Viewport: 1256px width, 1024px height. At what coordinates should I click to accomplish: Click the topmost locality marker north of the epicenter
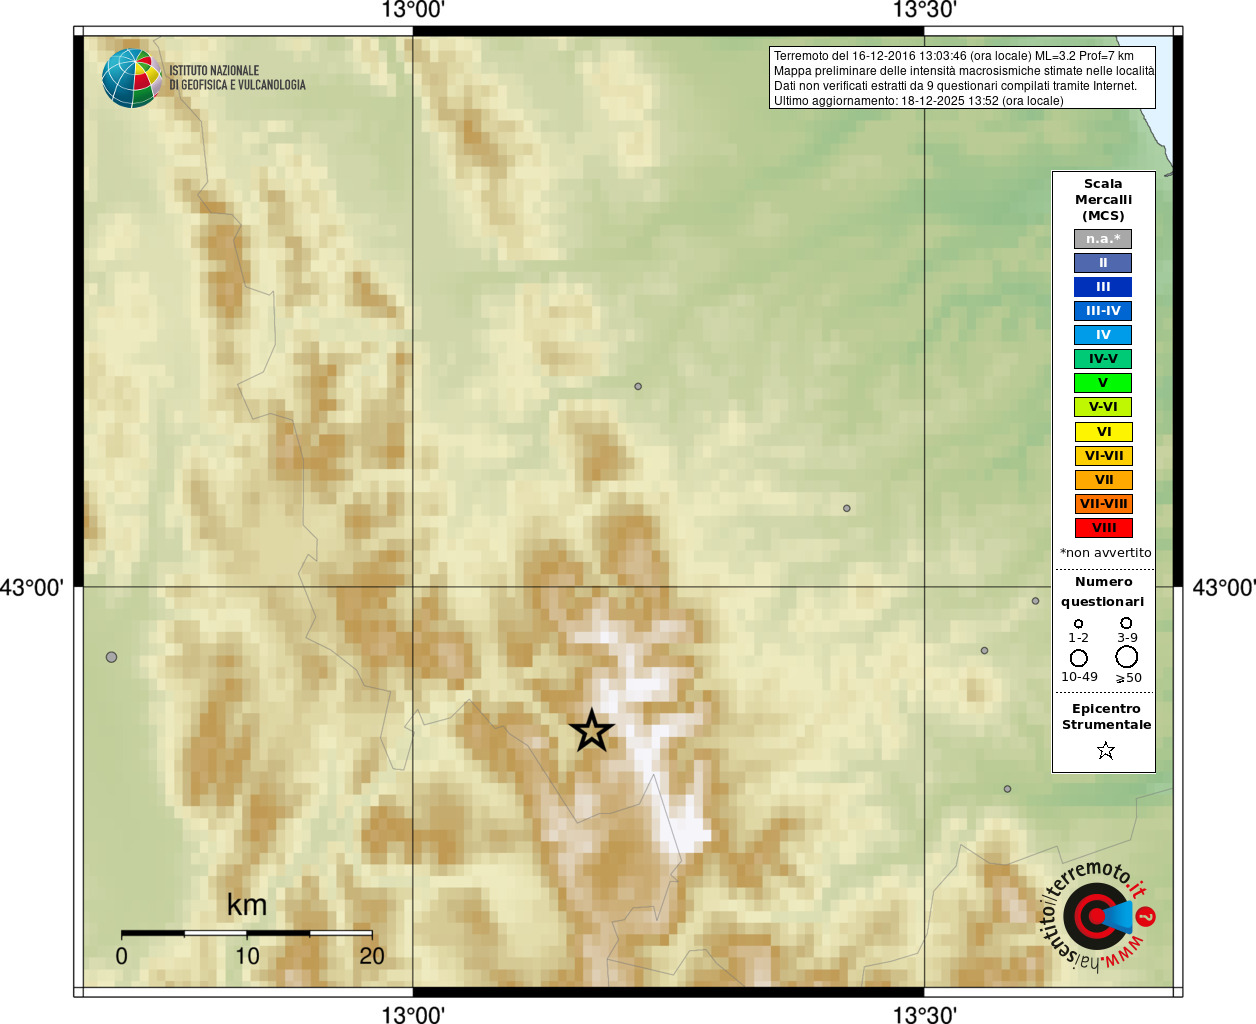pos(638,386)
